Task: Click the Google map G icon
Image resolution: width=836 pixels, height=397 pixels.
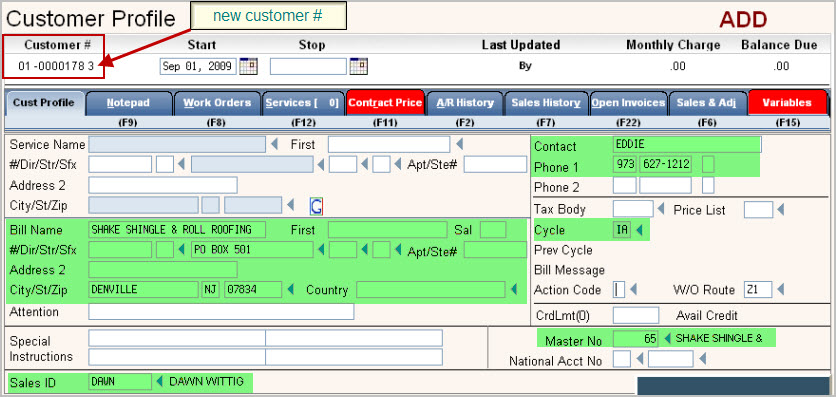Action: 316,206
